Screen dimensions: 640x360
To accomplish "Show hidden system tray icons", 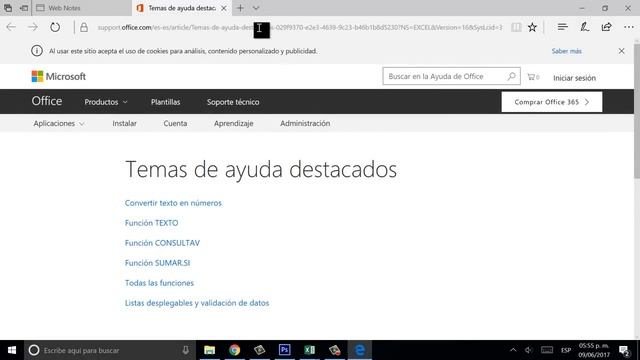I will pos(513,350).
